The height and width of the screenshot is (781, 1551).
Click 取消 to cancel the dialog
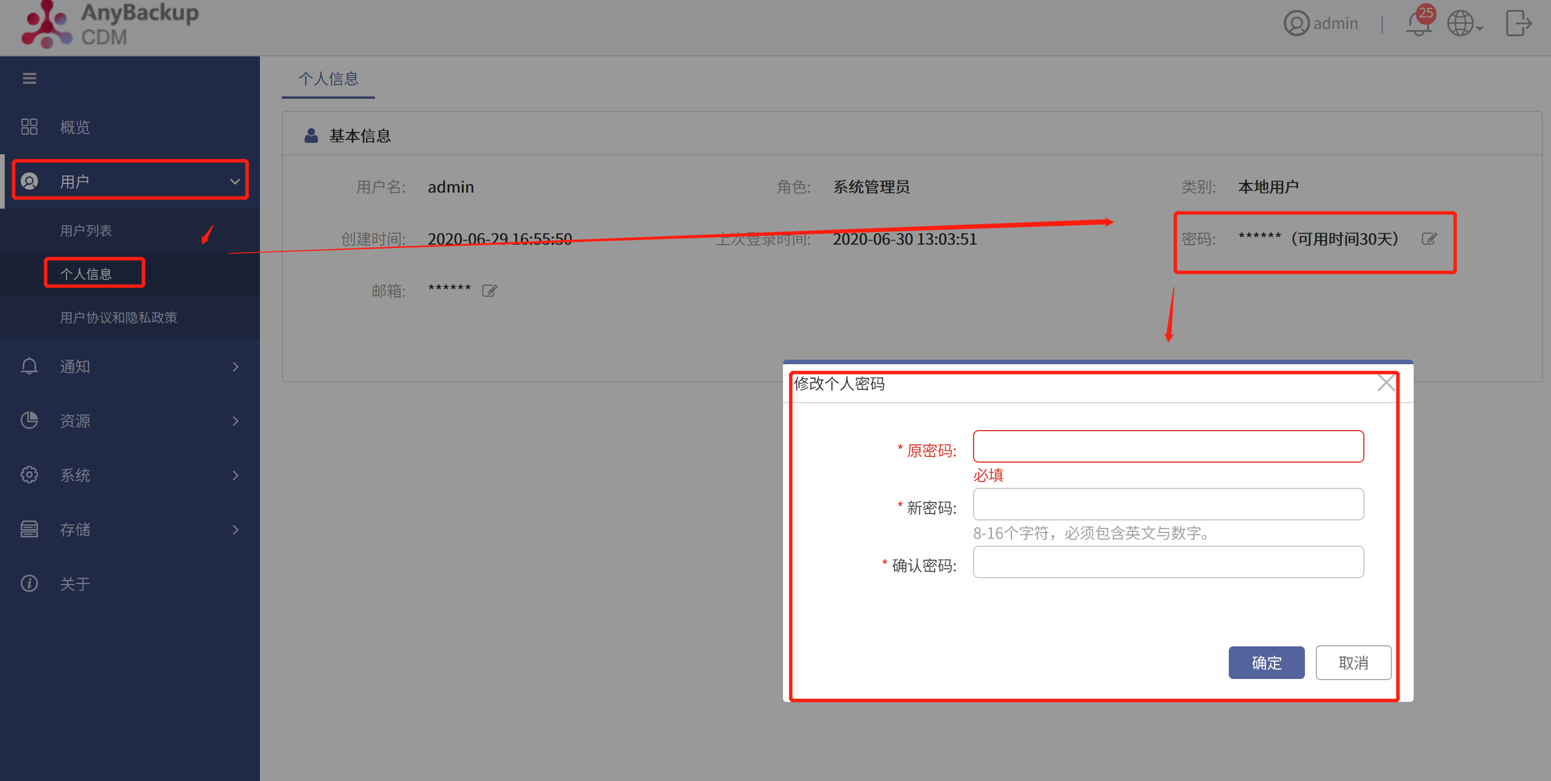[x=1353, y=662]
